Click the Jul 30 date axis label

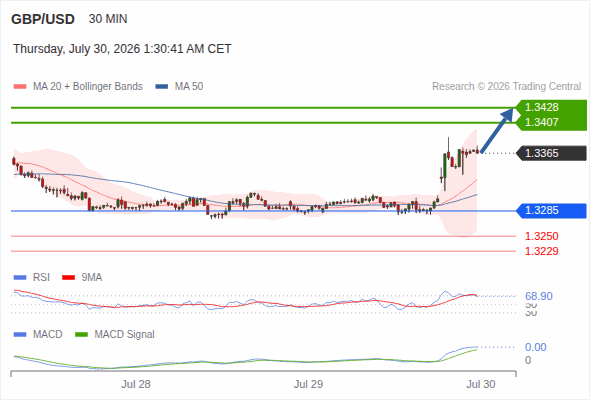481,384
